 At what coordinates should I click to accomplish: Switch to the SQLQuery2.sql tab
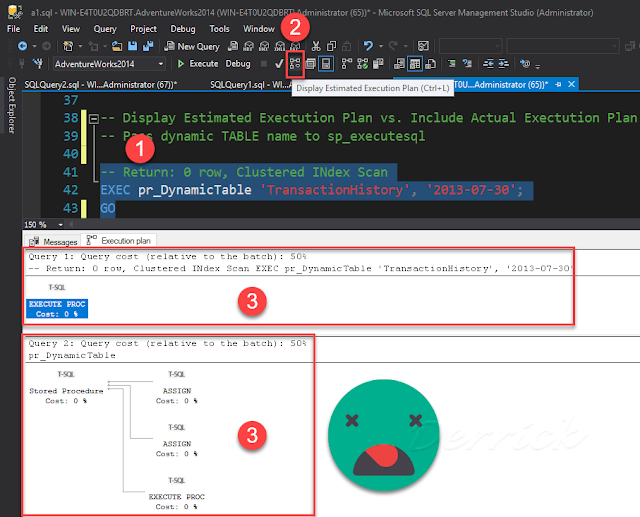pyautogui.click(x=101, y=84)
